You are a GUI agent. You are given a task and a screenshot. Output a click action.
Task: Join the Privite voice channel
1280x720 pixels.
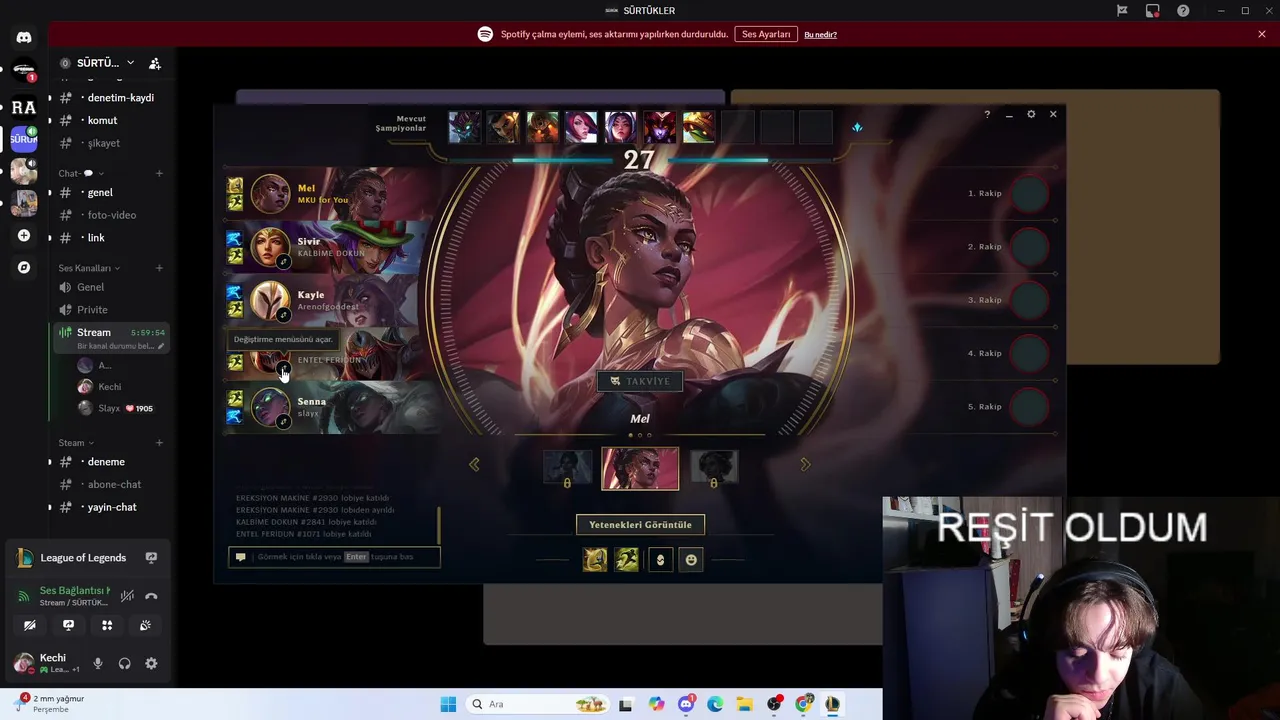tap(110, 310)
